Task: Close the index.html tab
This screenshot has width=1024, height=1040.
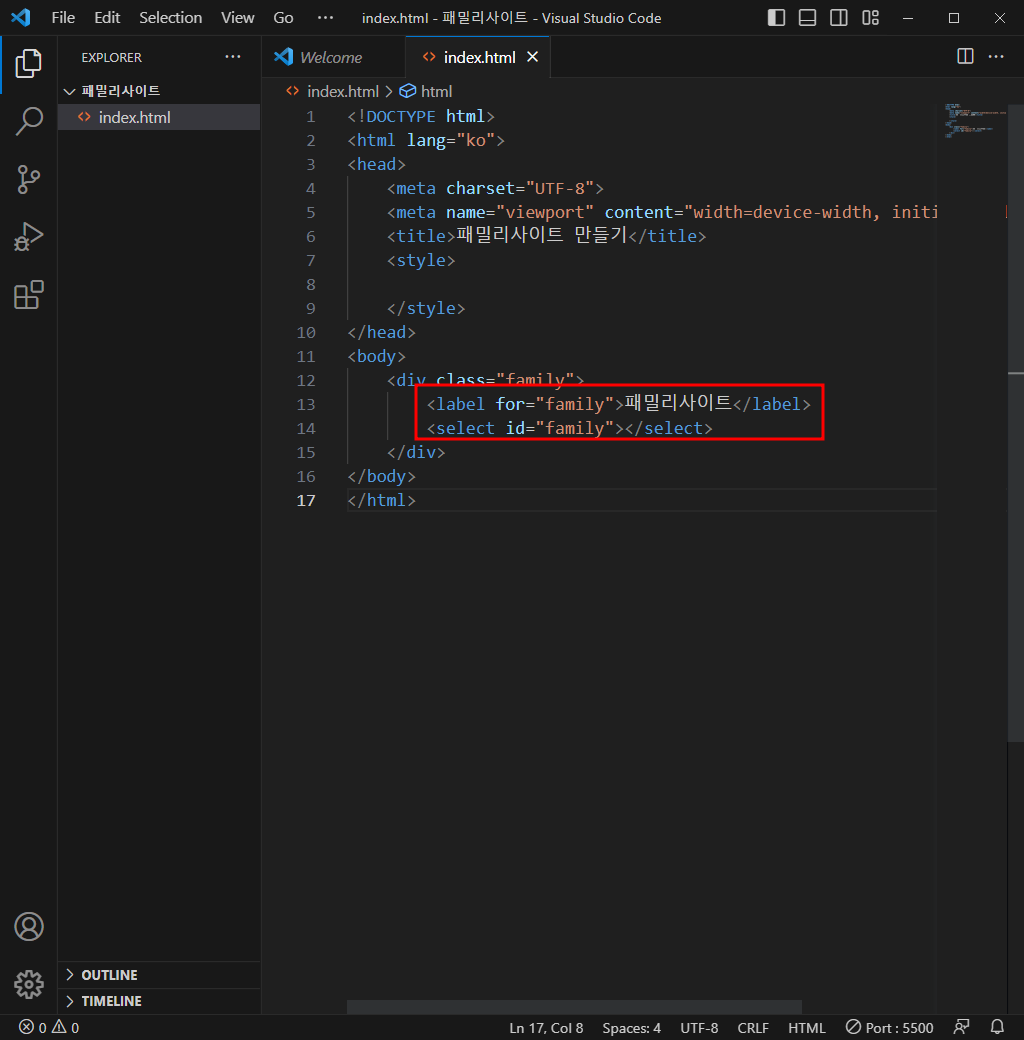Action: click(532, 57)
